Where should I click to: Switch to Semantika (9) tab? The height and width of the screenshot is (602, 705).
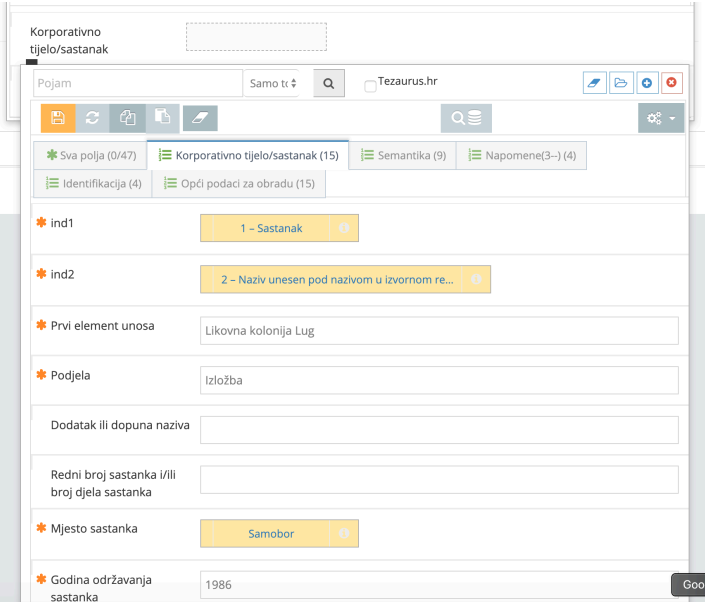click(x=403, y=156)
